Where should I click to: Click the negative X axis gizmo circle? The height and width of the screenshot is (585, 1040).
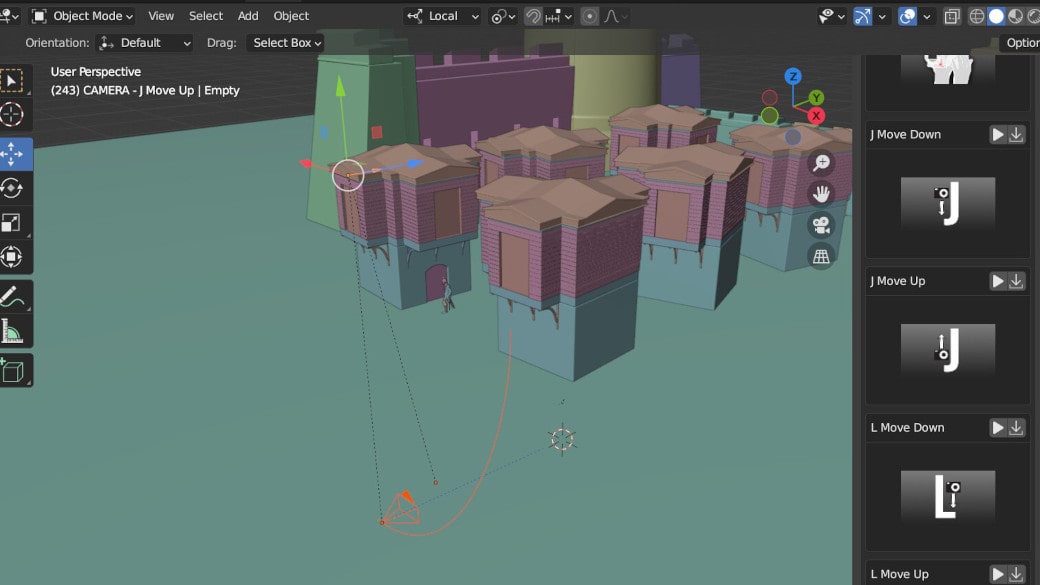(769, 98)
